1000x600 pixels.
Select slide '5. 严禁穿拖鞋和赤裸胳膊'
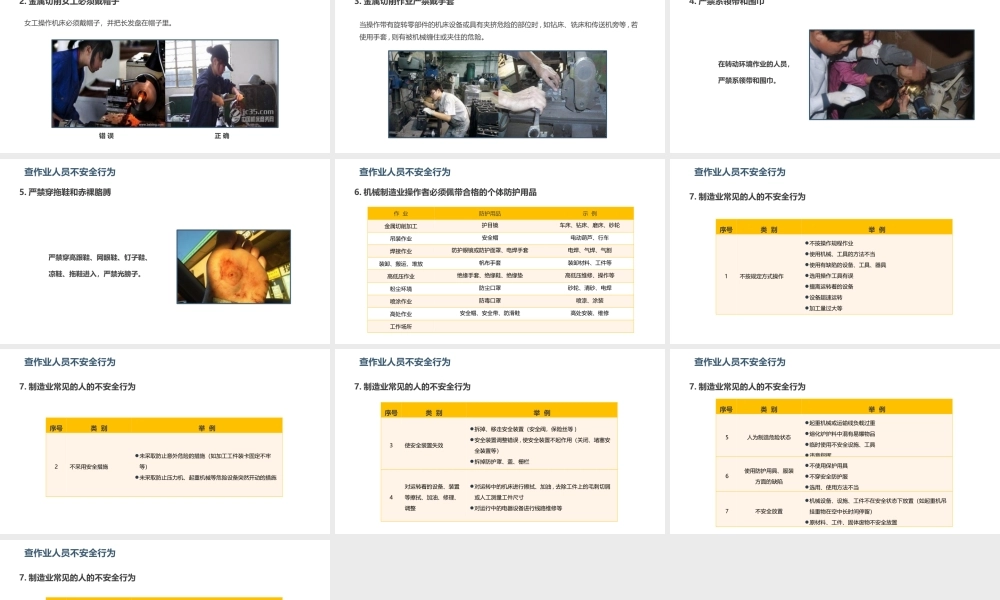tap(165, 251)
